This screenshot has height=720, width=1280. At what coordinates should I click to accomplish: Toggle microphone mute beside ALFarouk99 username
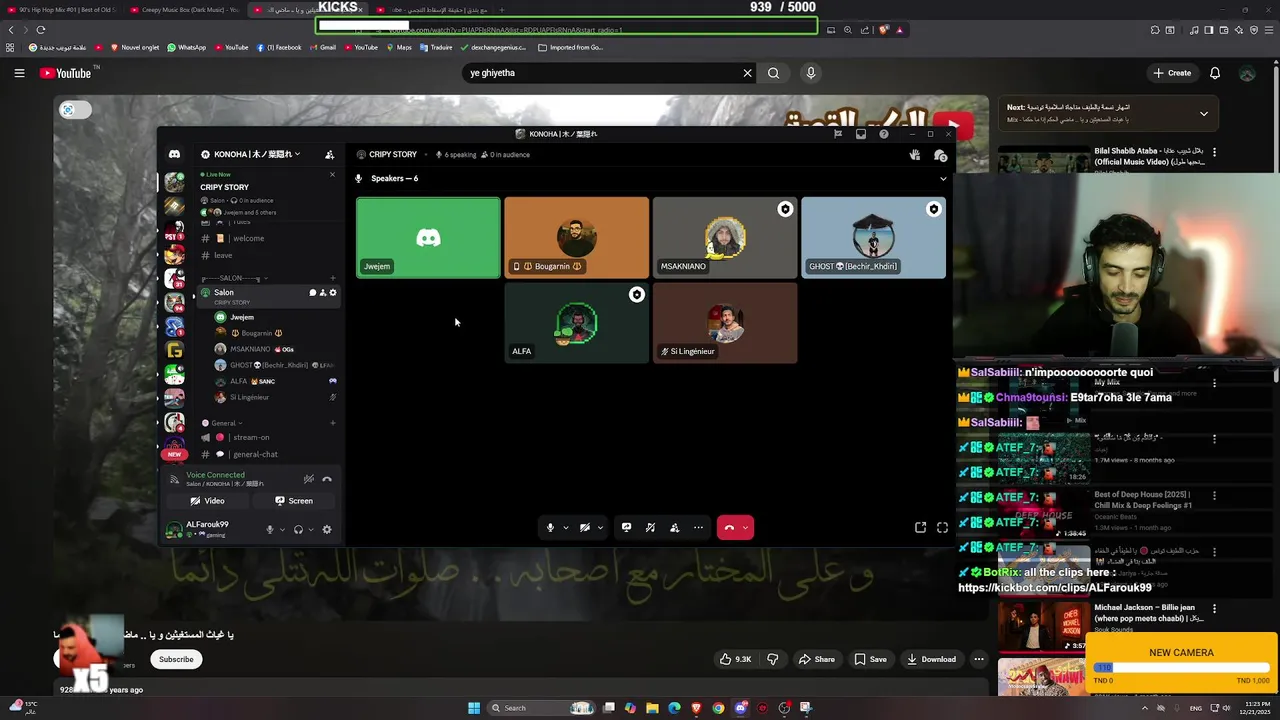pyautogui.click(x=269, y=529)
